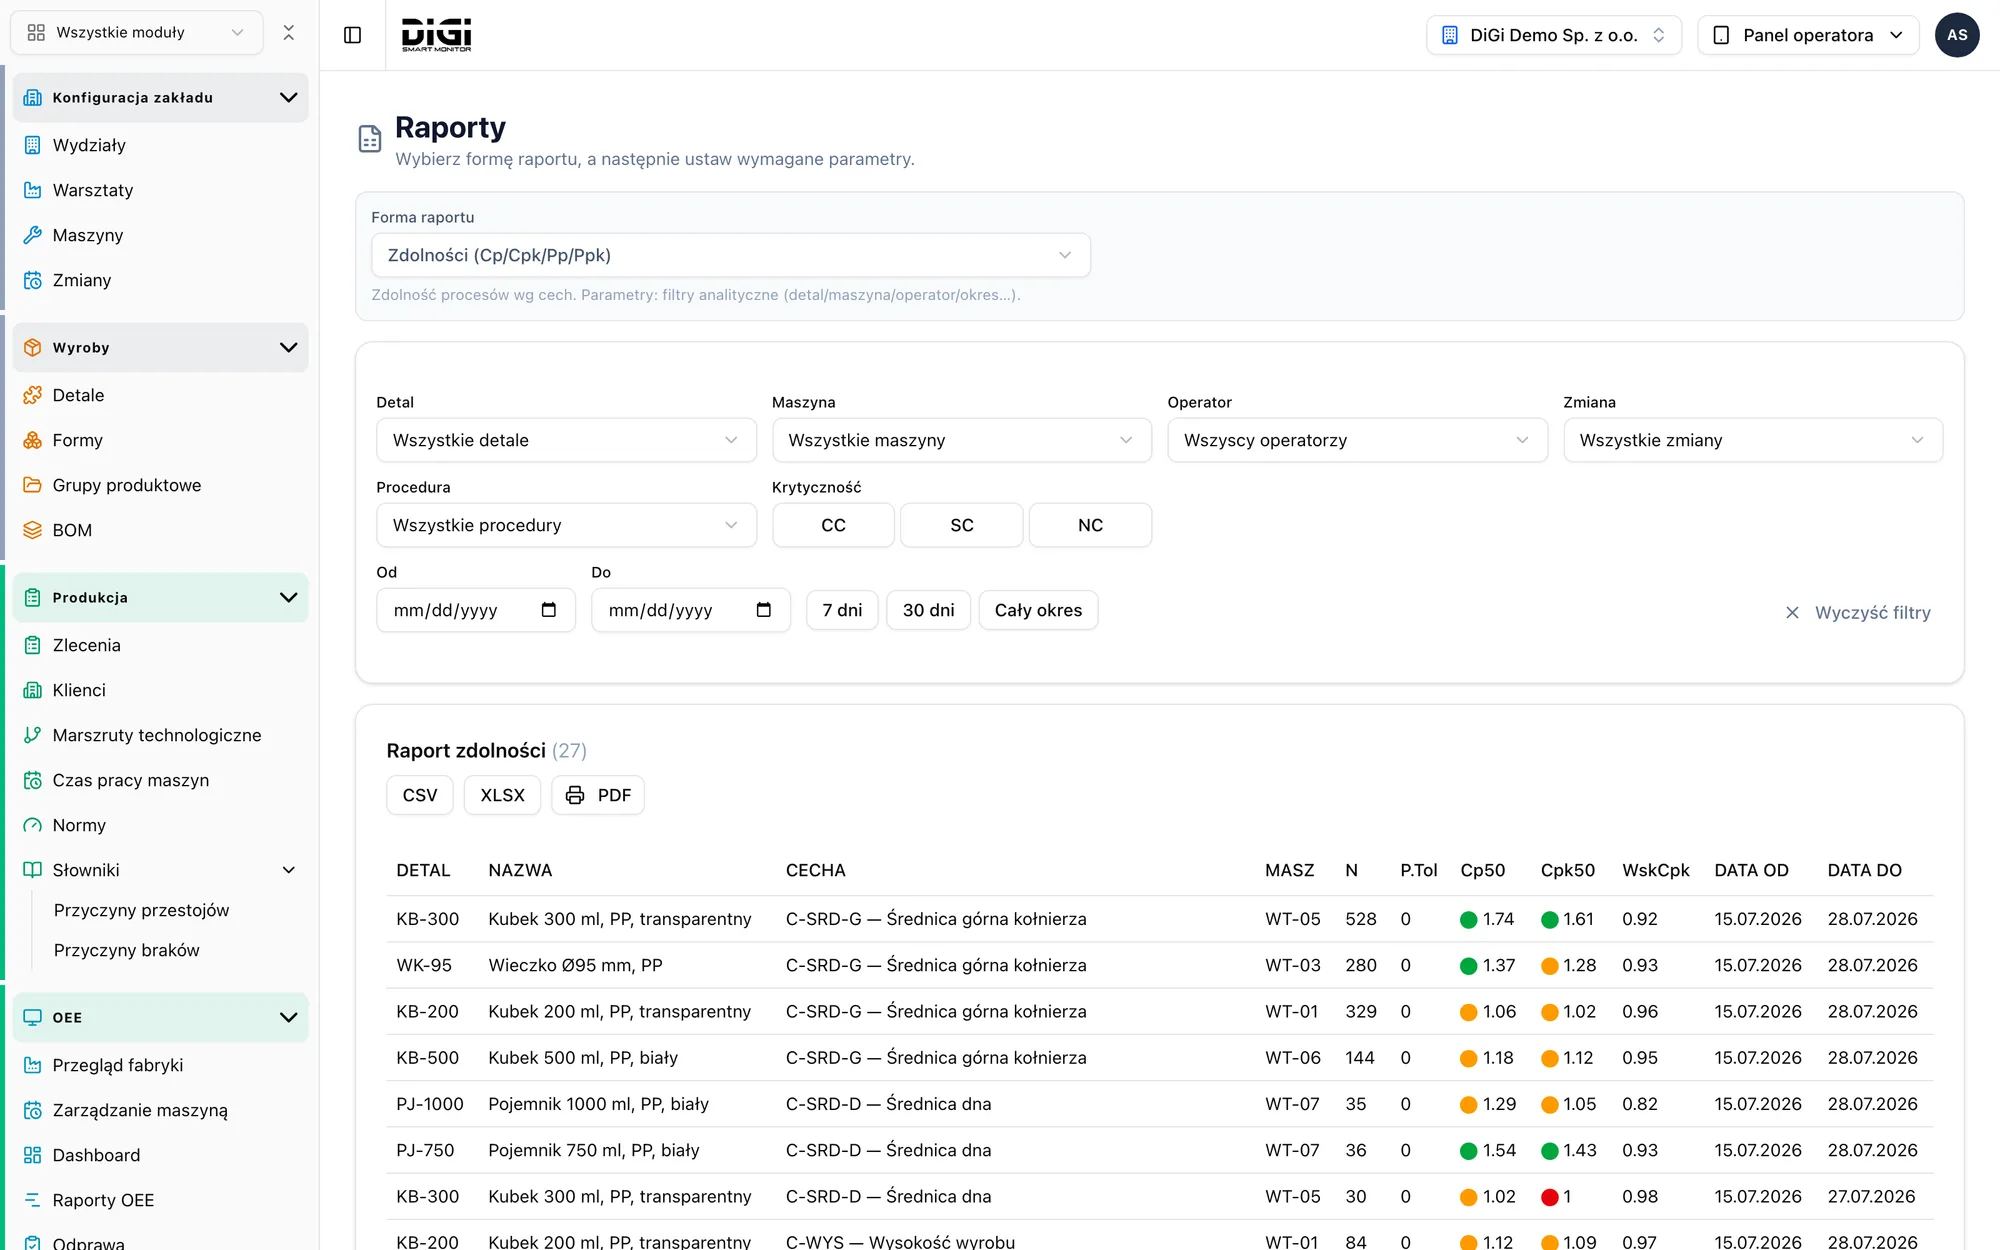
Task: Open the Wszystkie procedury dropdown
Action: point(566,525)
